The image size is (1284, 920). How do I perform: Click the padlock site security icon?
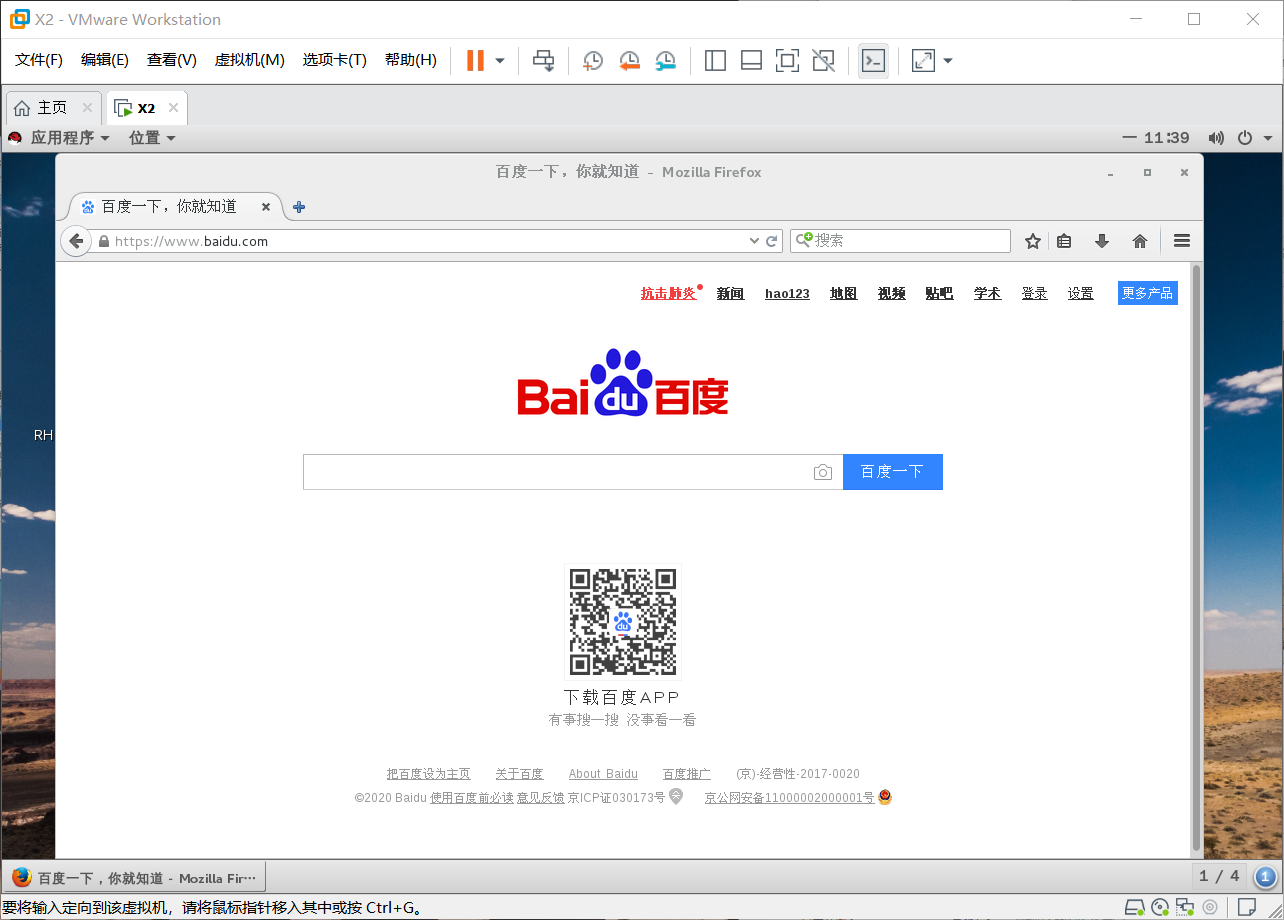[103, 241]
